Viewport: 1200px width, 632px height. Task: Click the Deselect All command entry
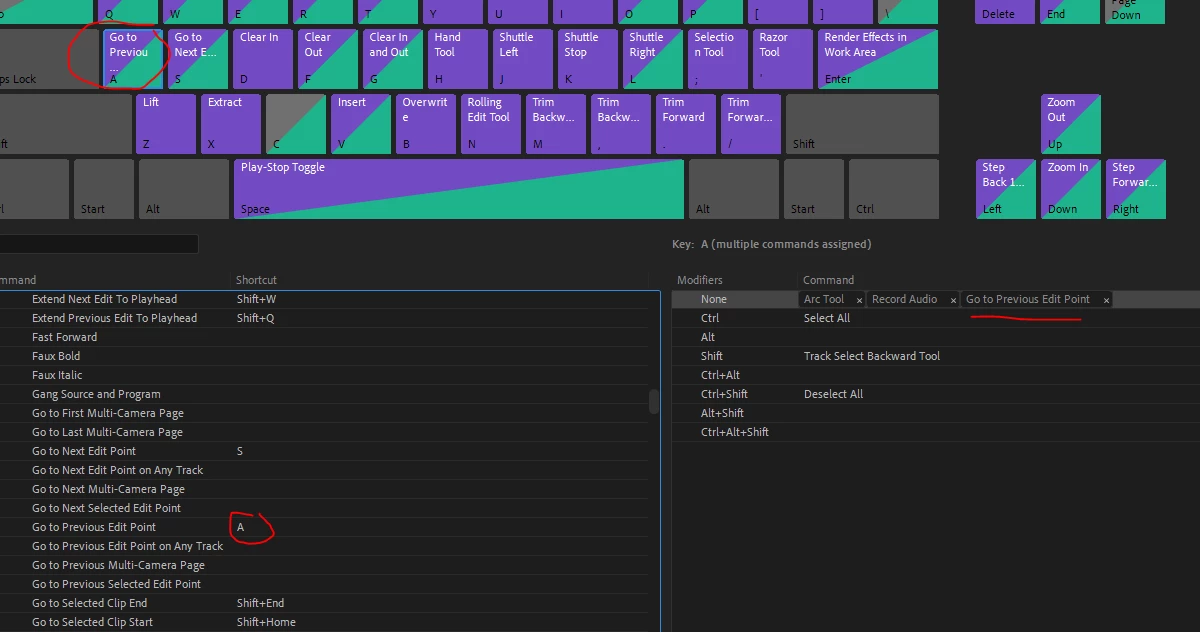click(x=833, y=394)
